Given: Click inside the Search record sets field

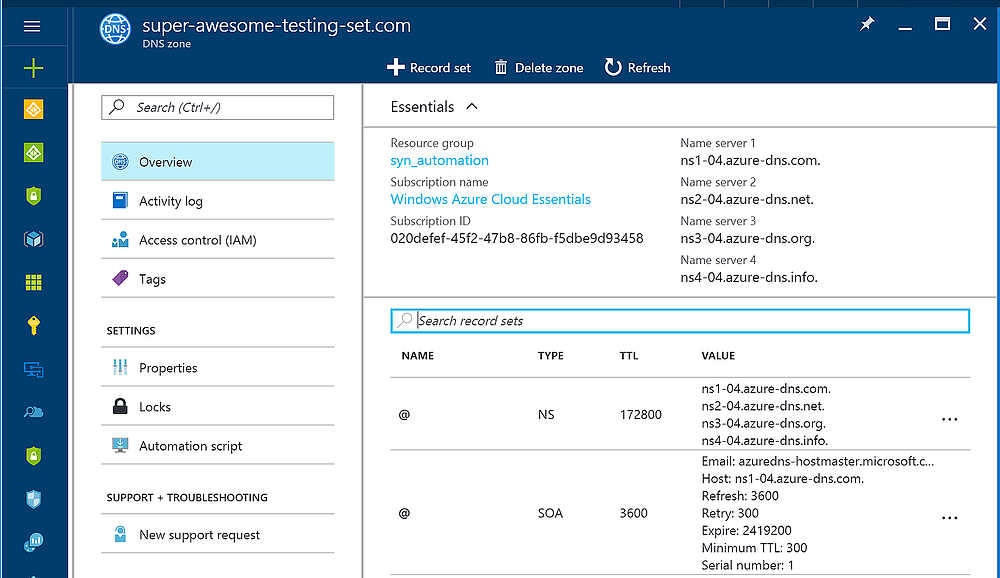Looking at the screenshot, I should coord(680,321).
